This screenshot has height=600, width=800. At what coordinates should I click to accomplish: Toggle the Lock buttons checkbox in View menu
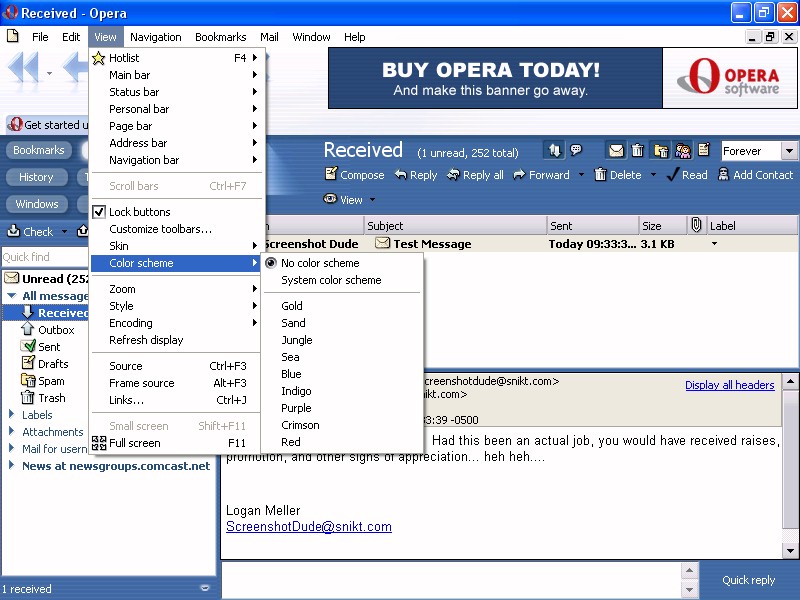coord(99,212)
